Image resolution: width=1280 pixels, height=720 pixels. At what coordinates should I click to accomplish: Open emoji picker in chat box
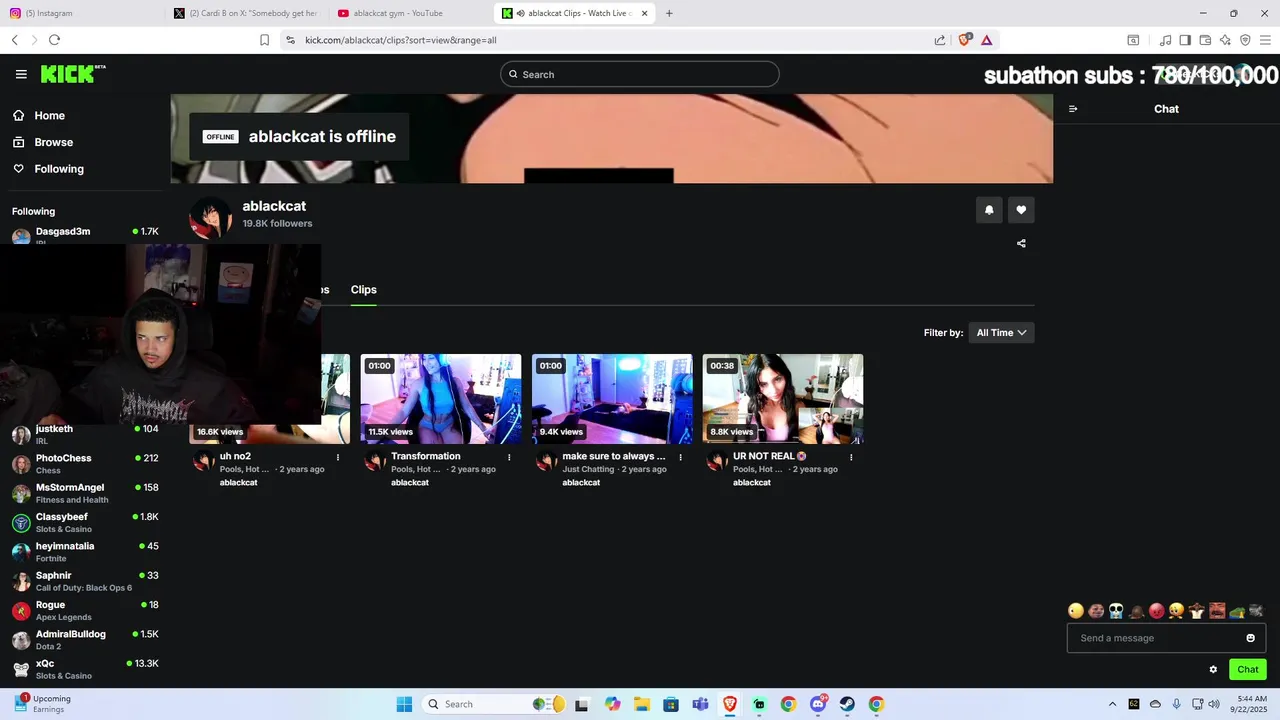coord(1250,638)
